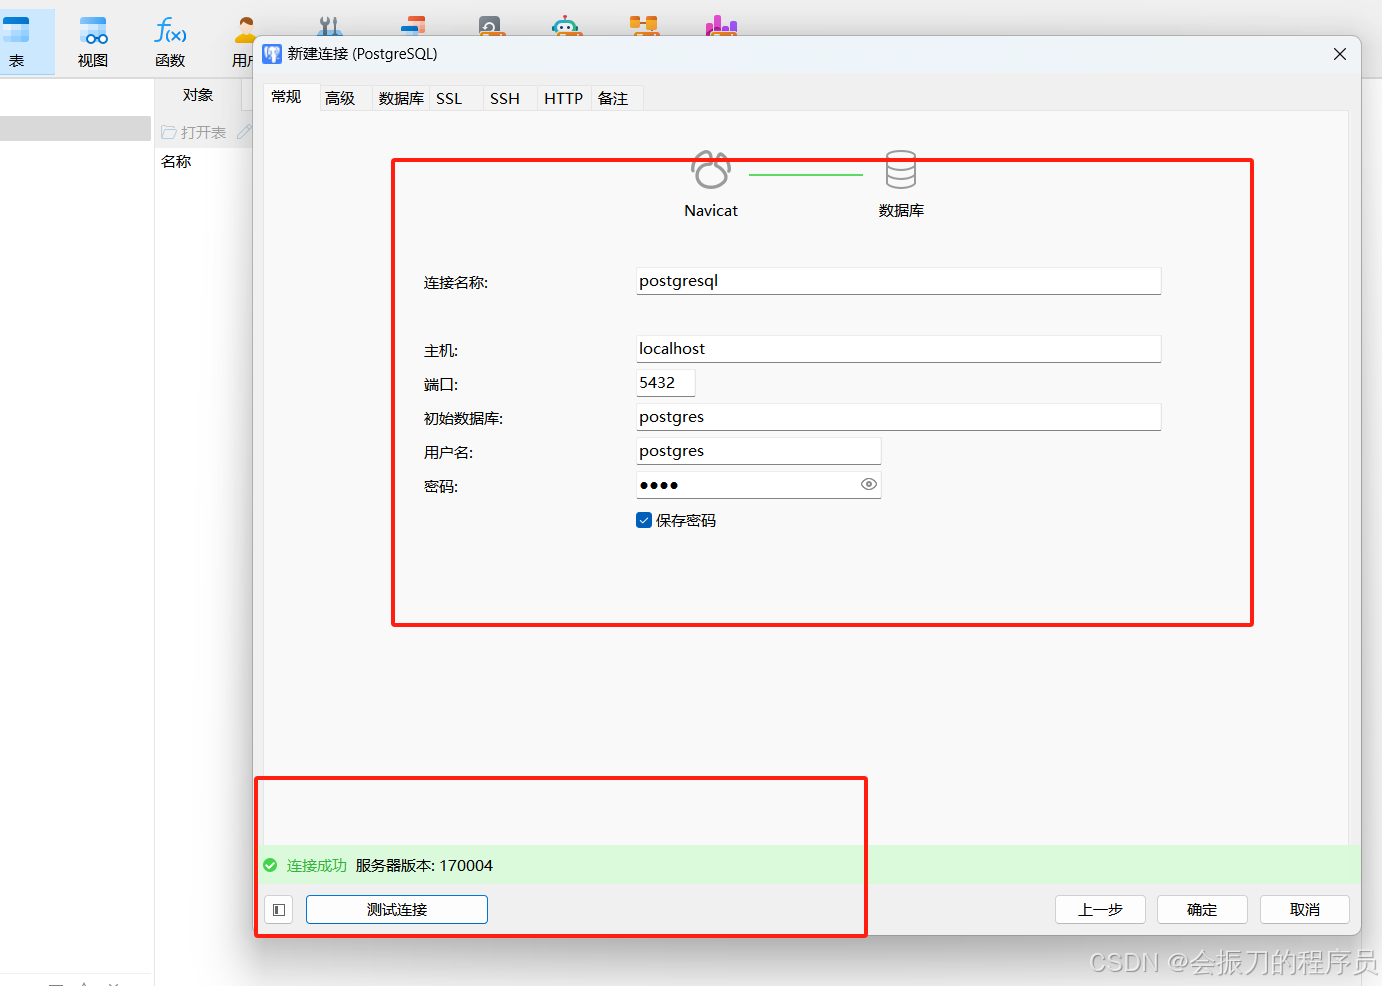Click the 测试连接 button
The height and width of the screenshot is (986, 1382).
[x=396, y=909]
